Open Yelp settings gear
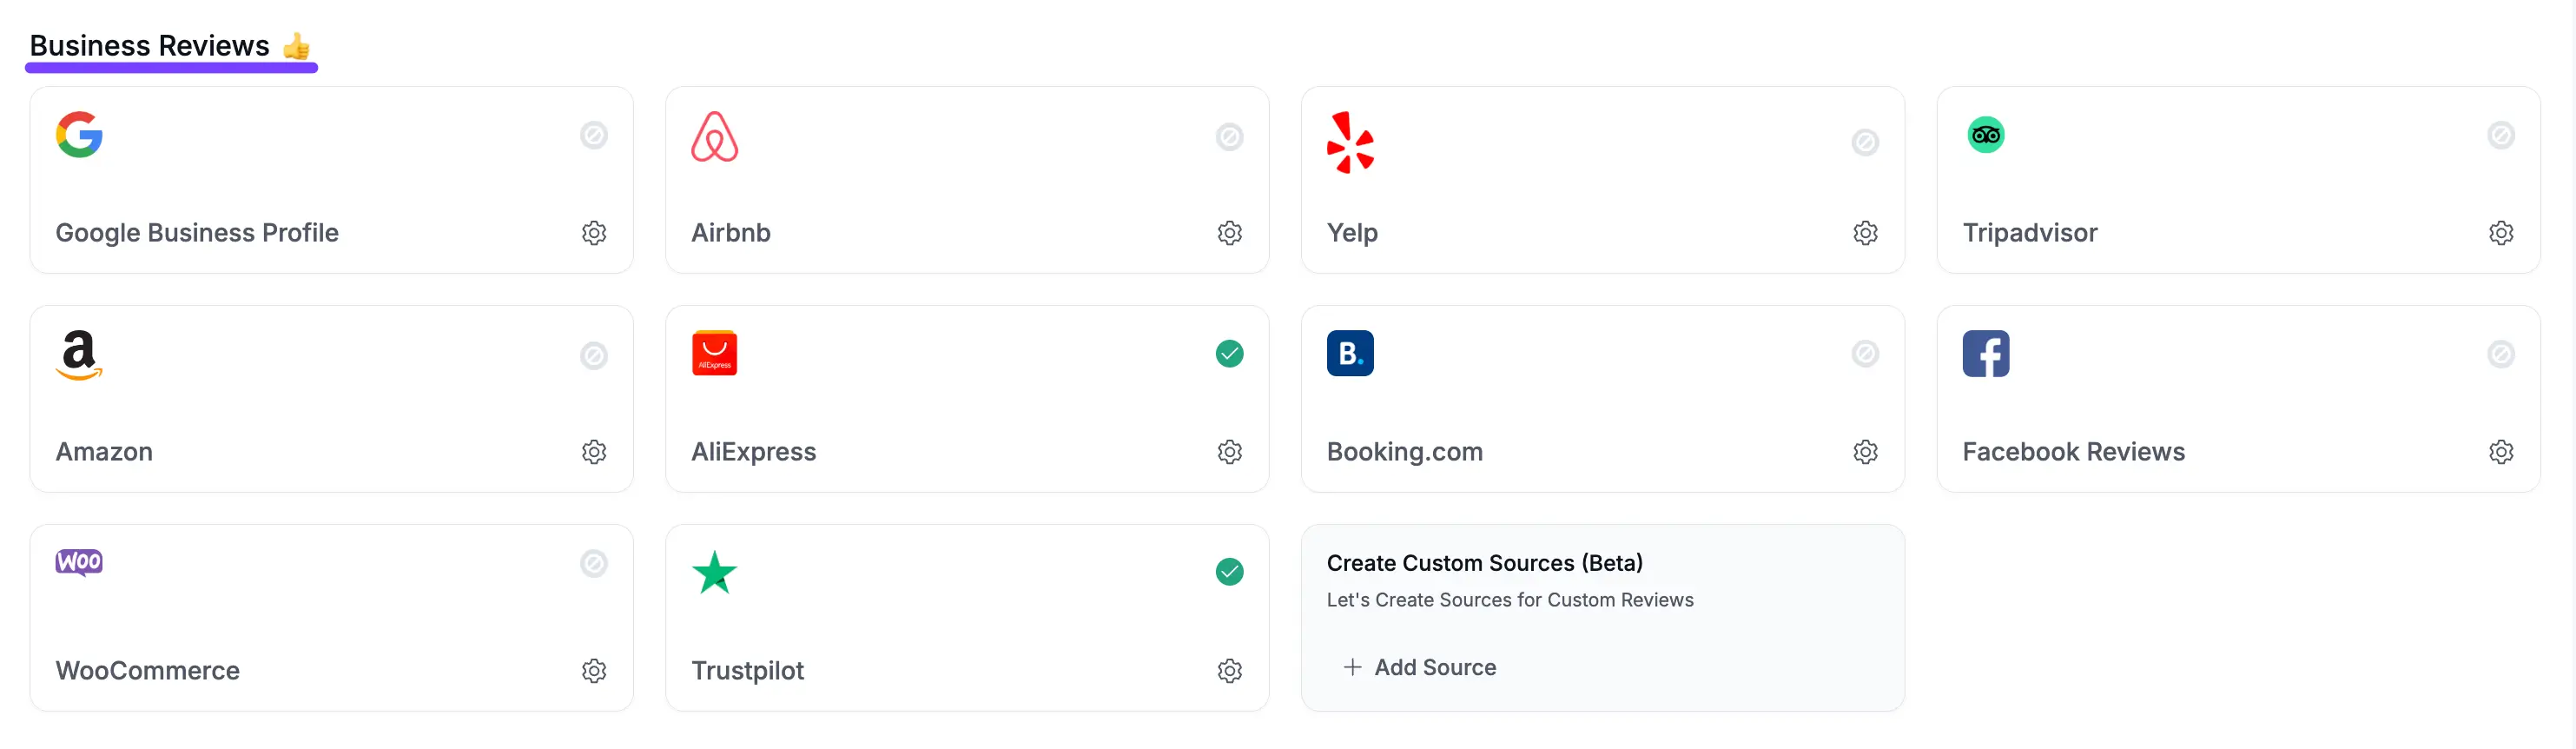Viewport: 2576px width, 749px height. point(1865,233)
